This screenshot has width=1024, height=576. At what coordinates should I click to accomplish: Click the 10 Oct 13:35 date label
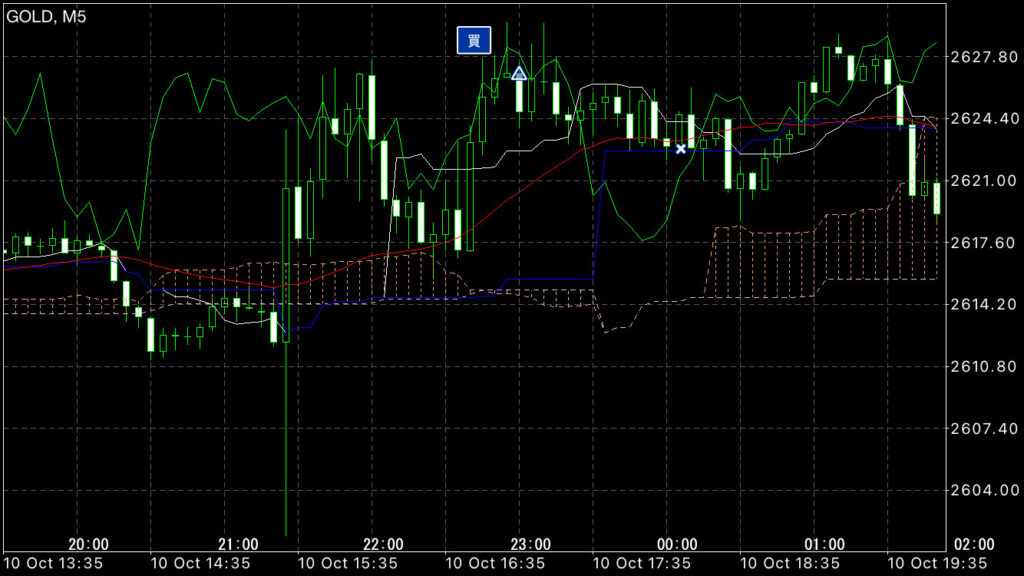53,563
